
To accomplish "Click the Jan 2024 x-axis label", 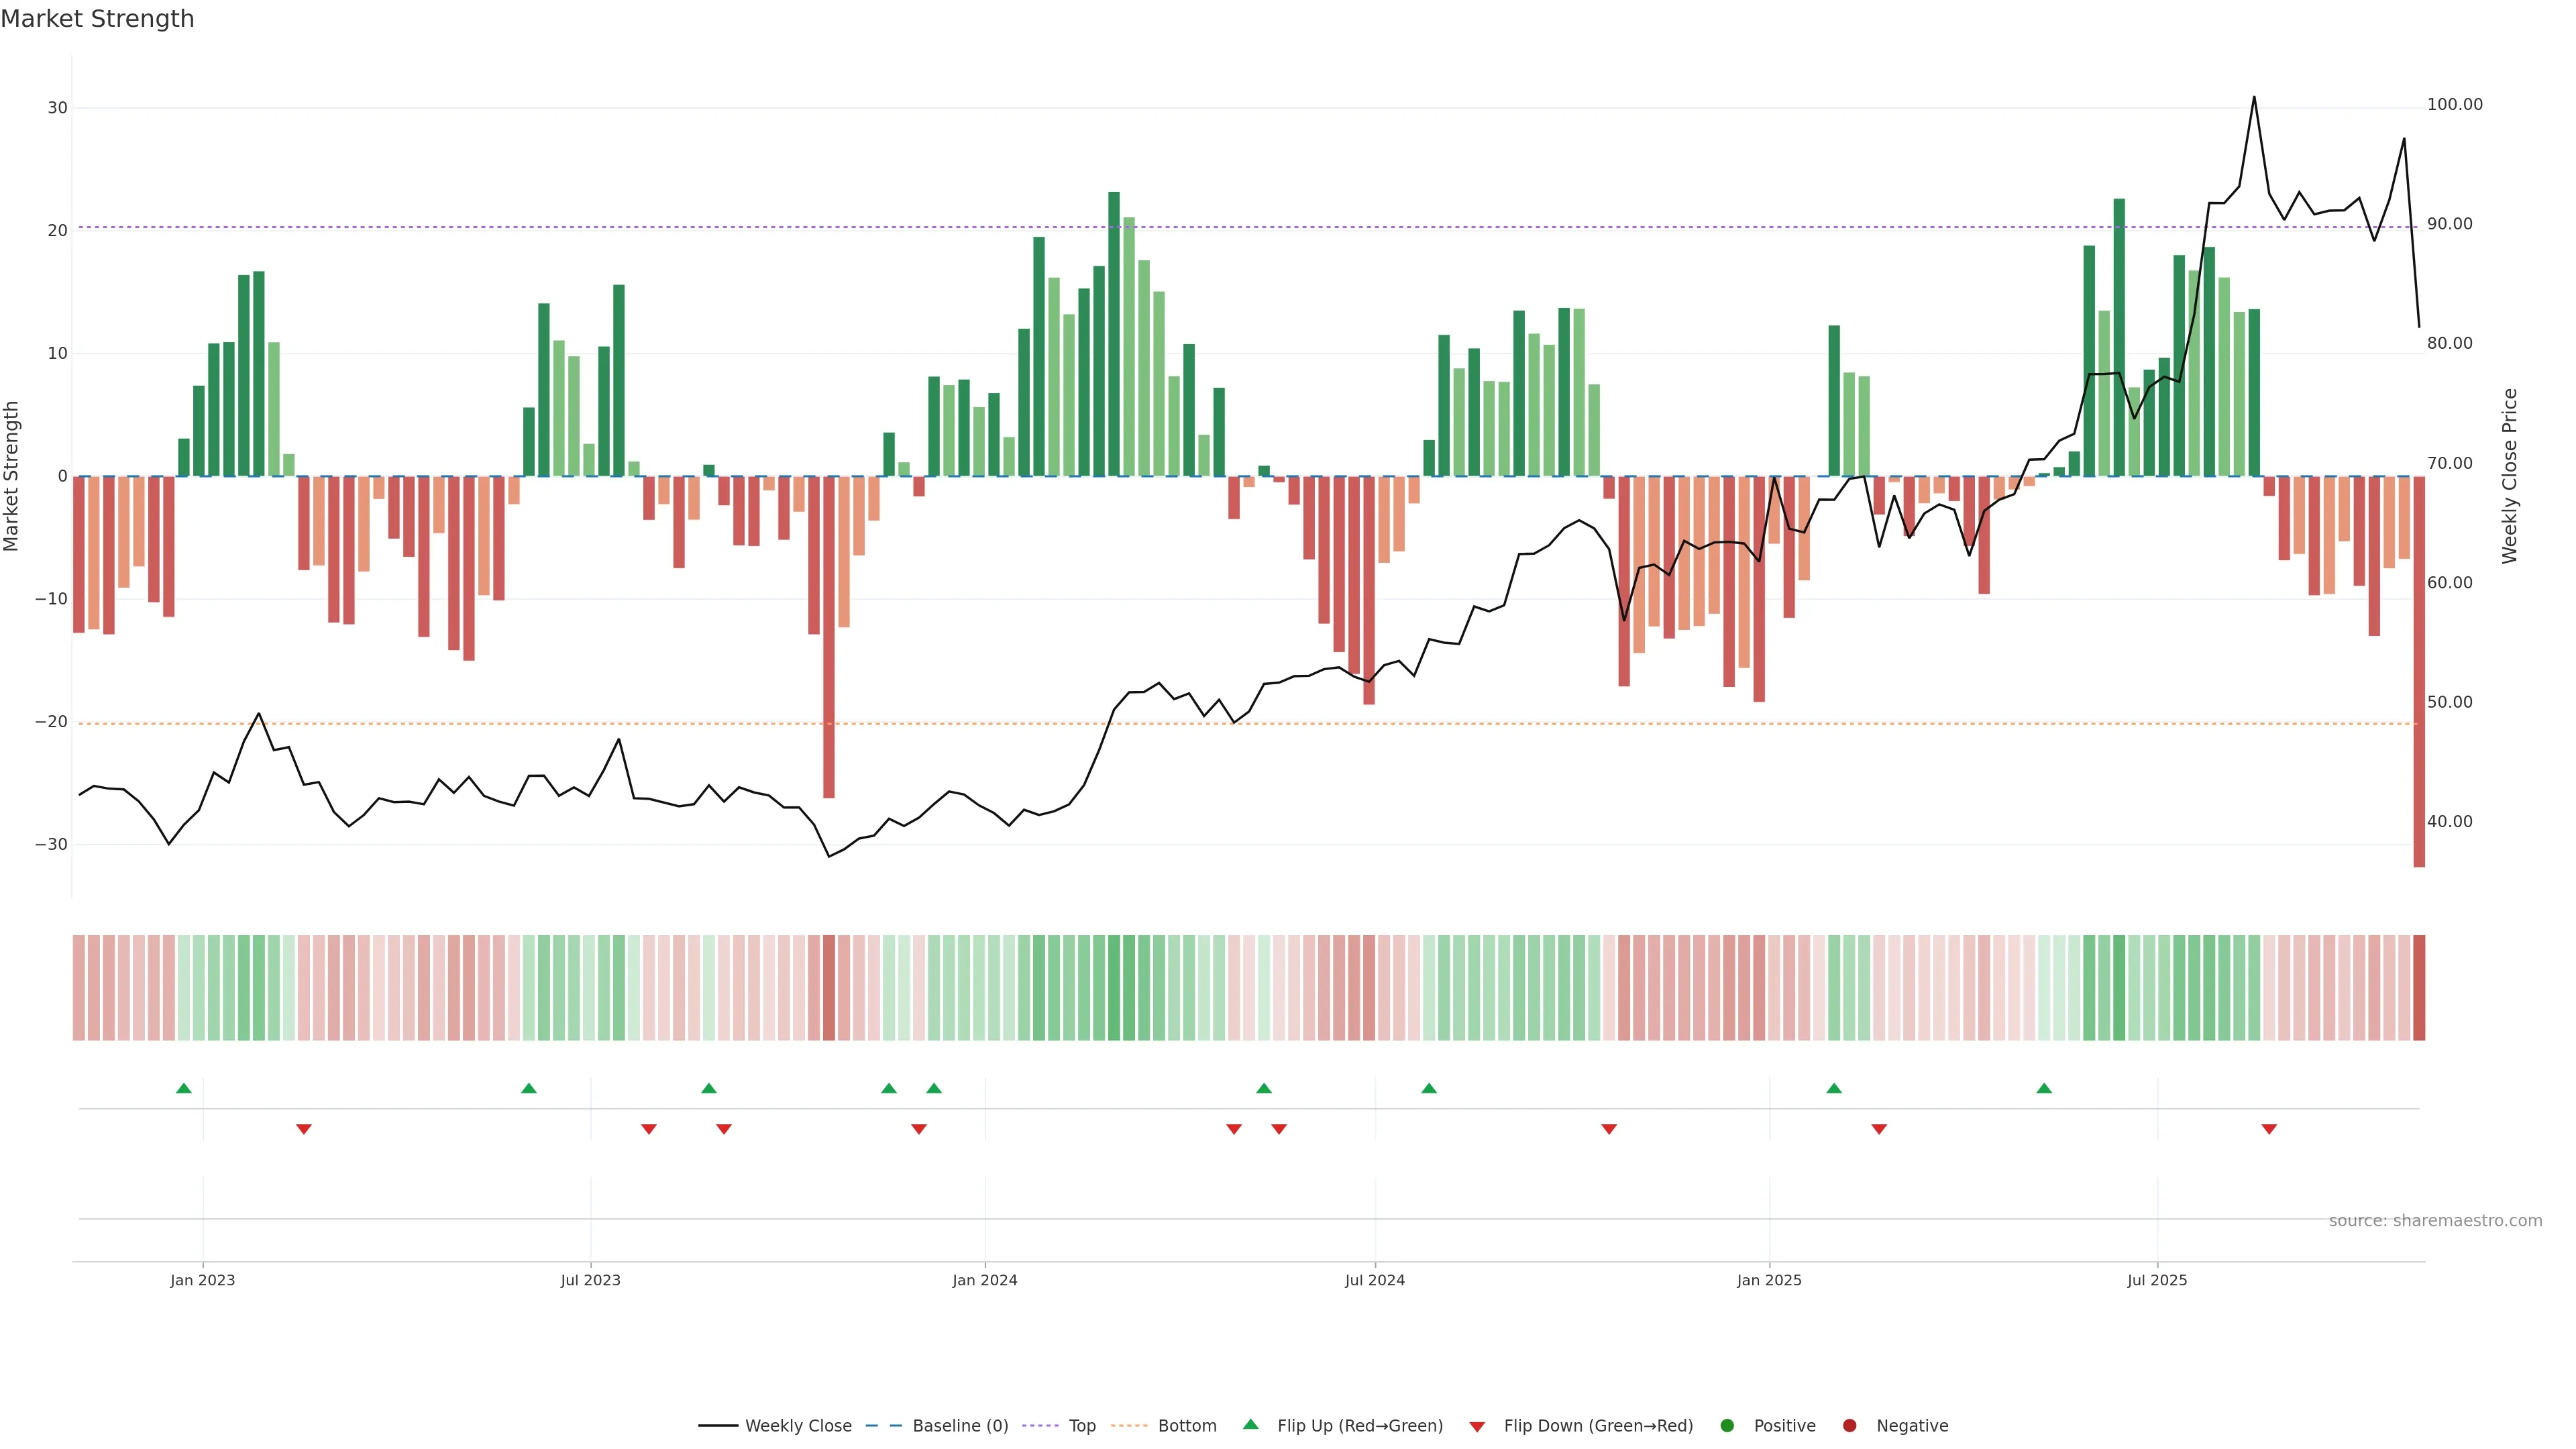I will (984, 1280).
